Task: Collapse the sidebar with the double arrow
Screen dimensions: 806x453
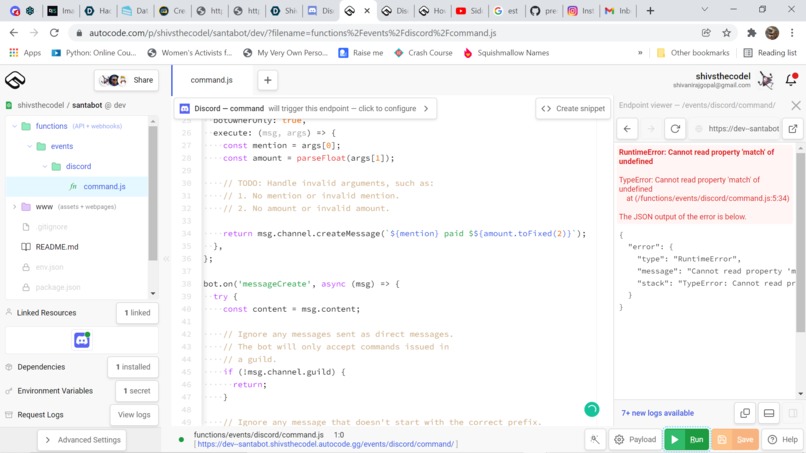Action: (x=166, y=259)
